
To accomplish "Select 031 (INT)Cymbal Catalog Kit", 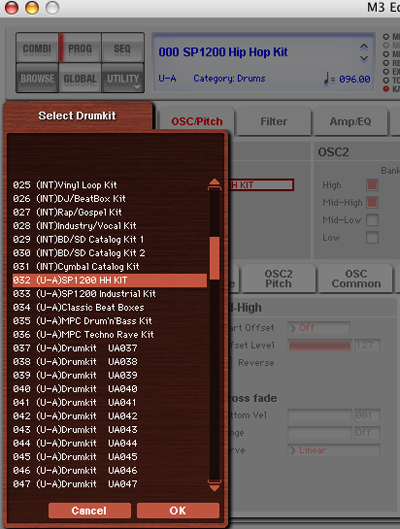I will point(110,267).
